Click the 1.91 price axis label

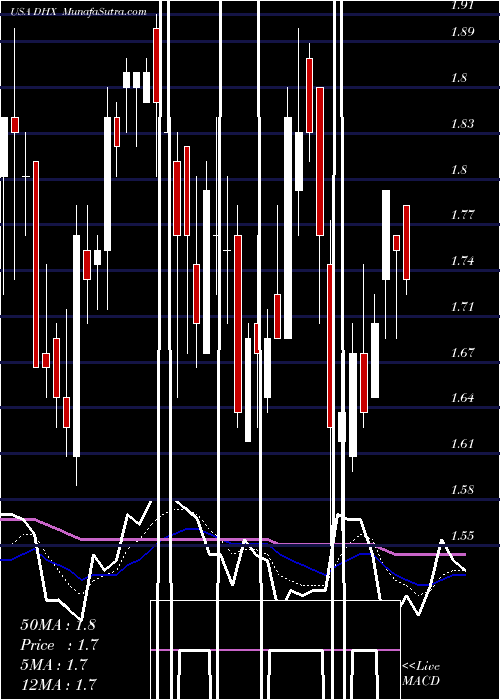(462, 6)
